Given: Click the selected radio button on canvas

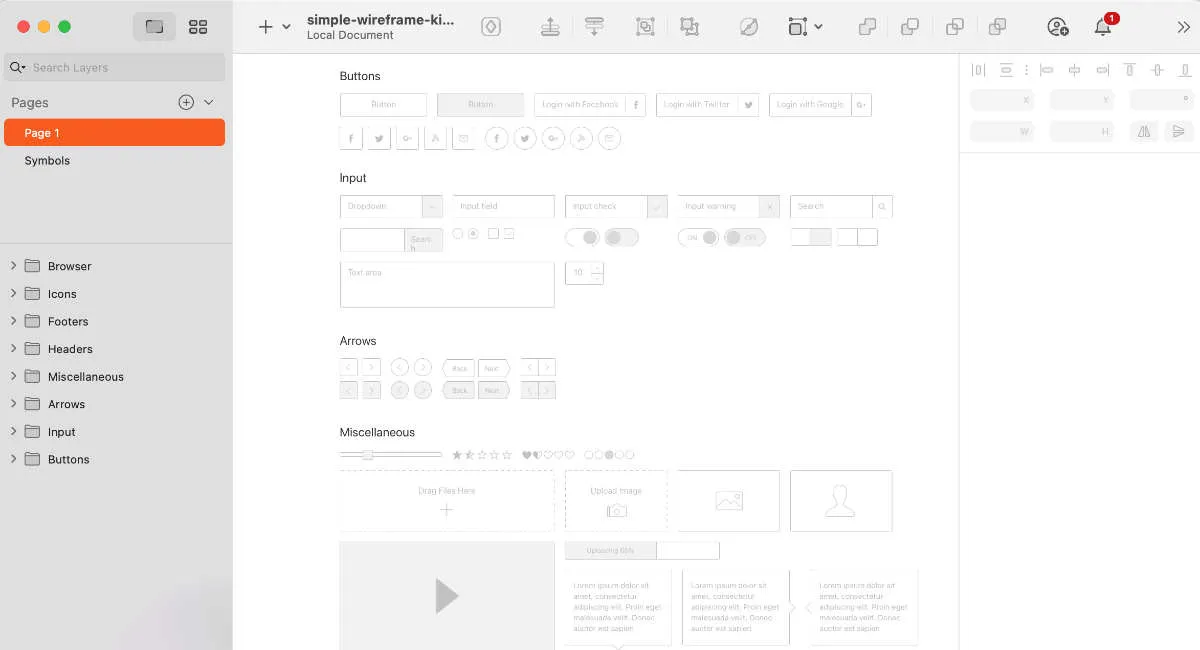Looking at the screenshot, I should click(x=473, y=233).
